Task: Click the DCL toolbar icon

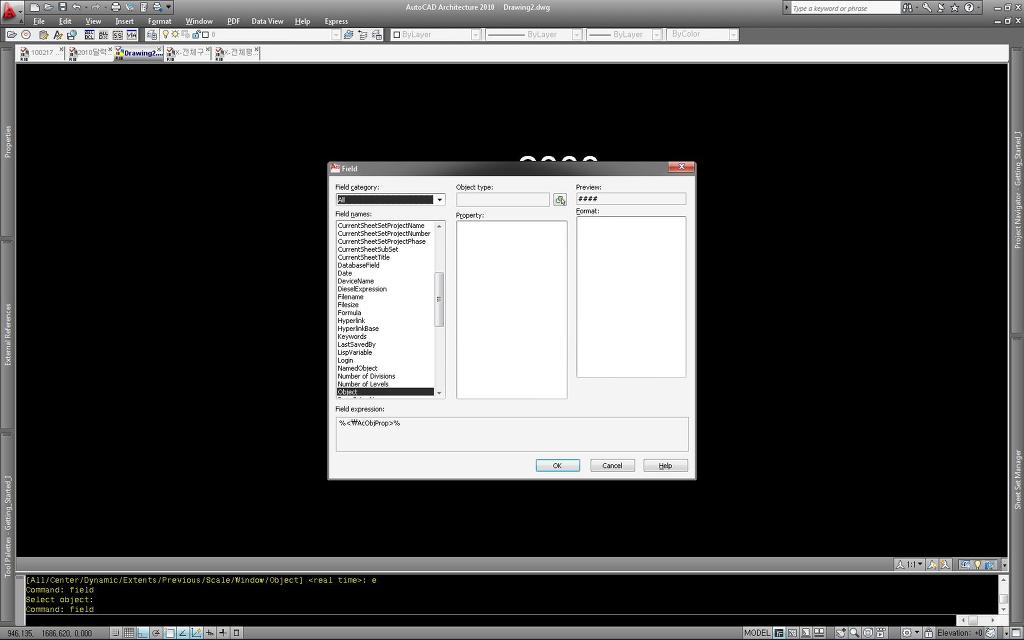Action: [89, 35]
